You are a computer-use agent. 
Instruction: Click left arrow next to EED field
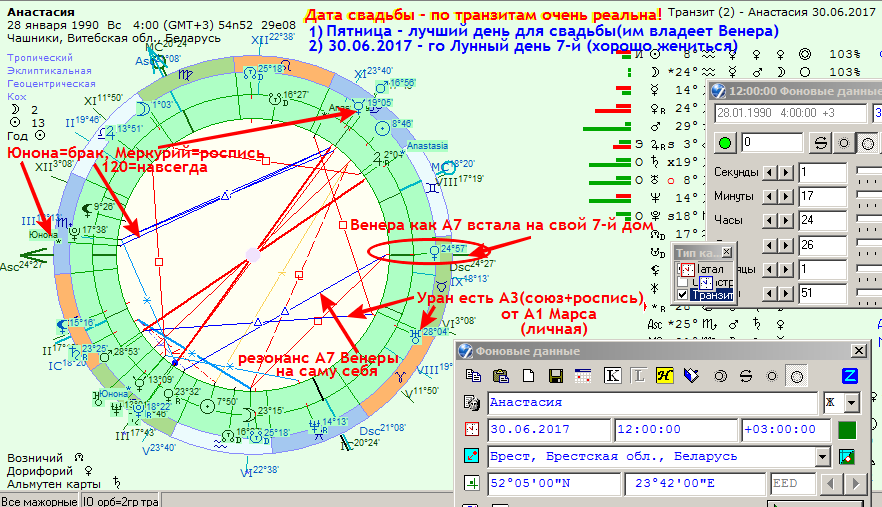tap(830, 483)
